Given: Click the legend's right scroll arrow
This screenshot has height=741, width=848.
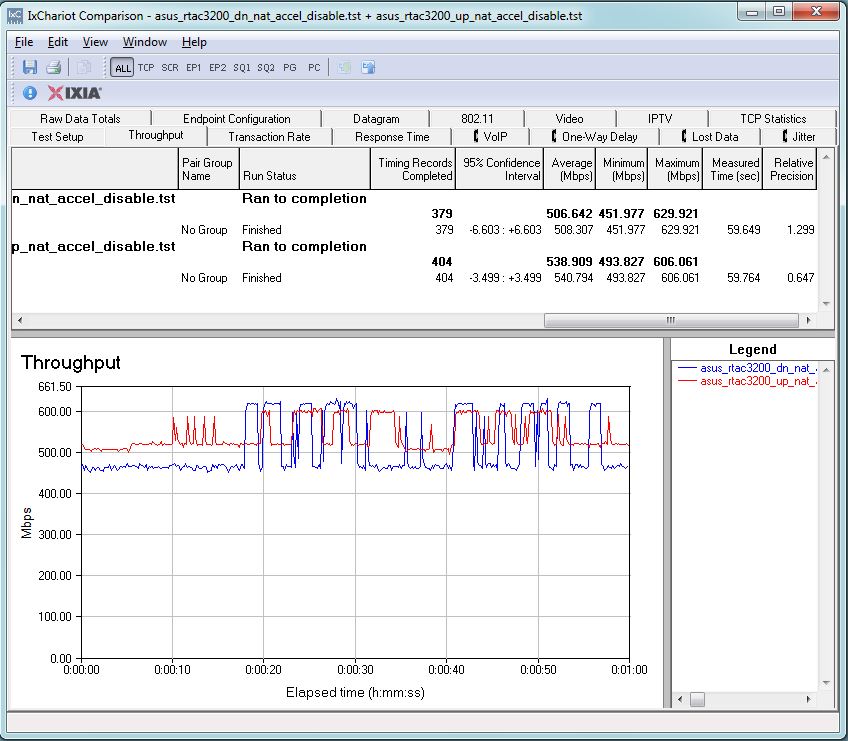Looking at the screenshot, I should (x=809, y=699).
